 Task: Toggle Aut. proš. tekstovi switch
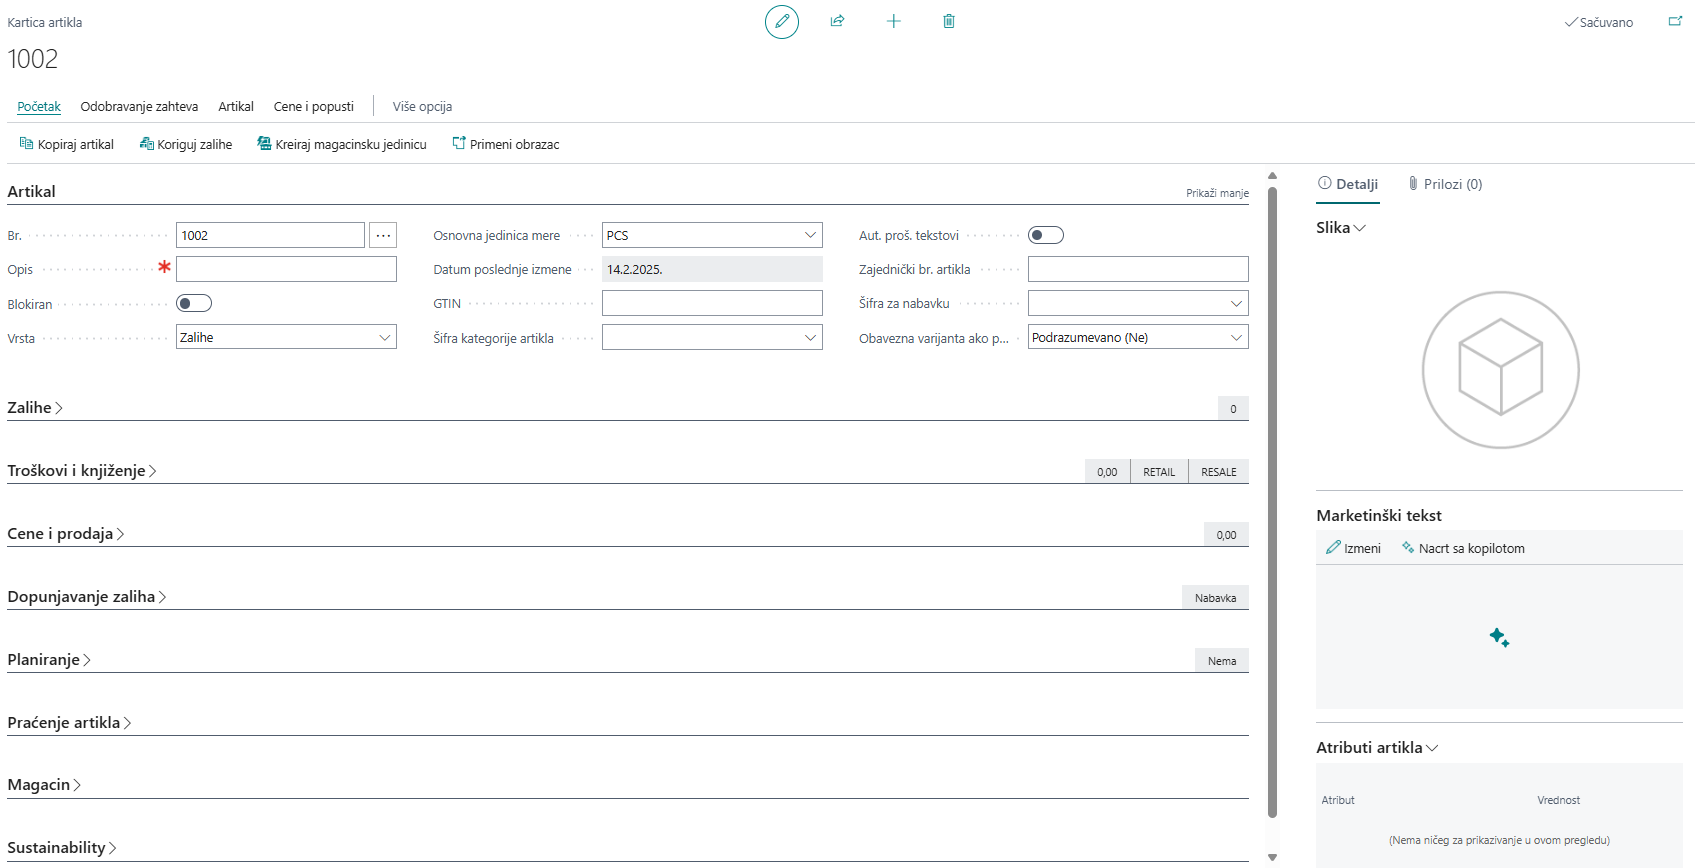pos(1045,235)
